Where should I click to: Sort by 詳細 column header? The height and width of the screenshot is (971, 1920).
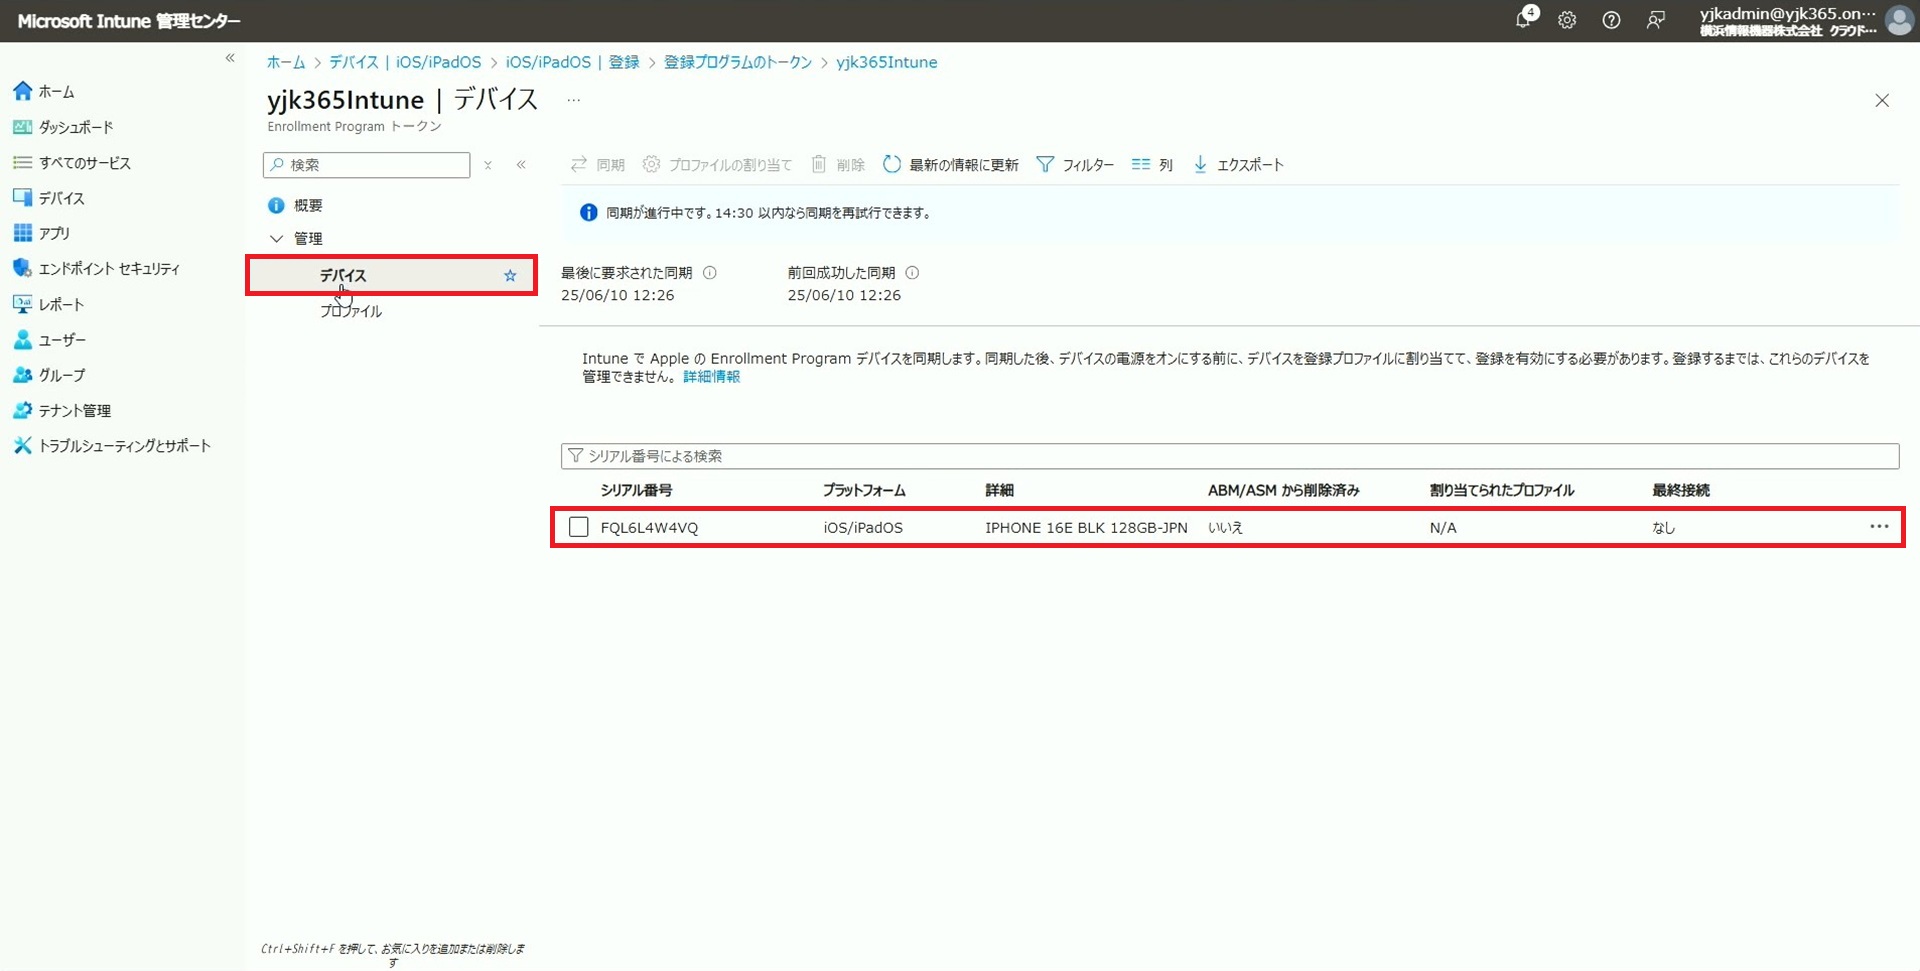pyautogui.click(x=999, y=490)
